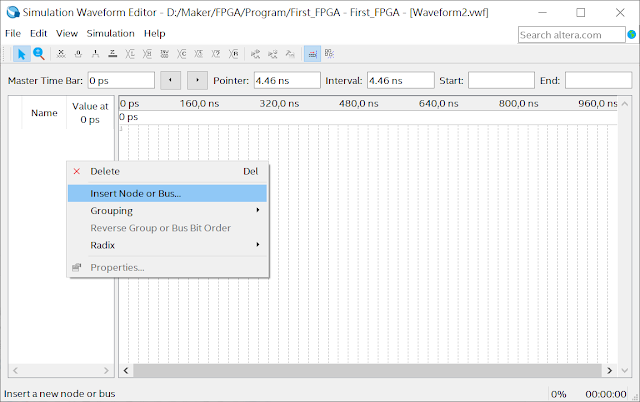The image size is (640, 402).
Task: Click the Simulation Waveform Editor title icon
Action: pyautogui.click(x=13, y=12)
